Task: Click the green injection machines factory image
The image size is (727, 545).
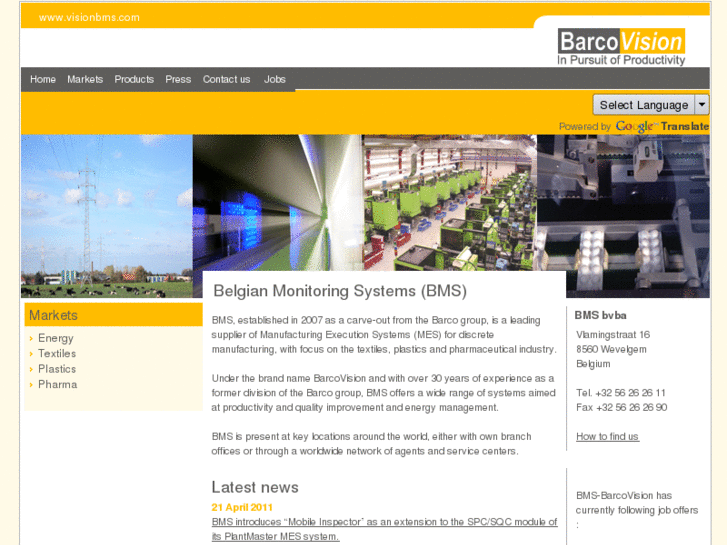Action: (449, 203)
